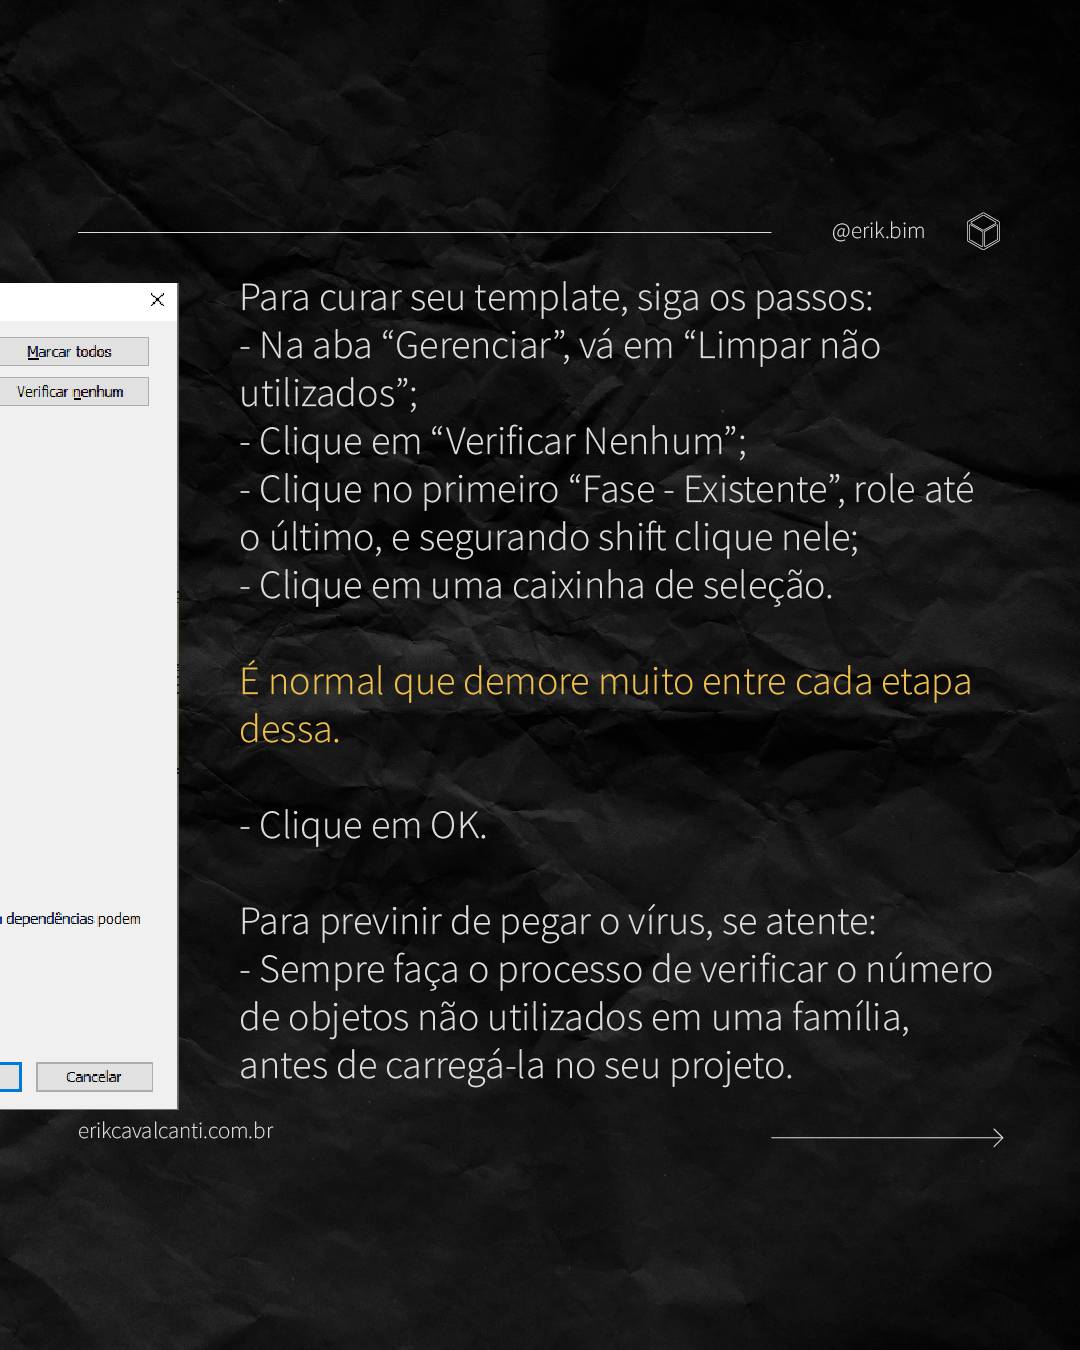
Task: Click the "dependências podem" text in the dialog
Action: (72, 919)
